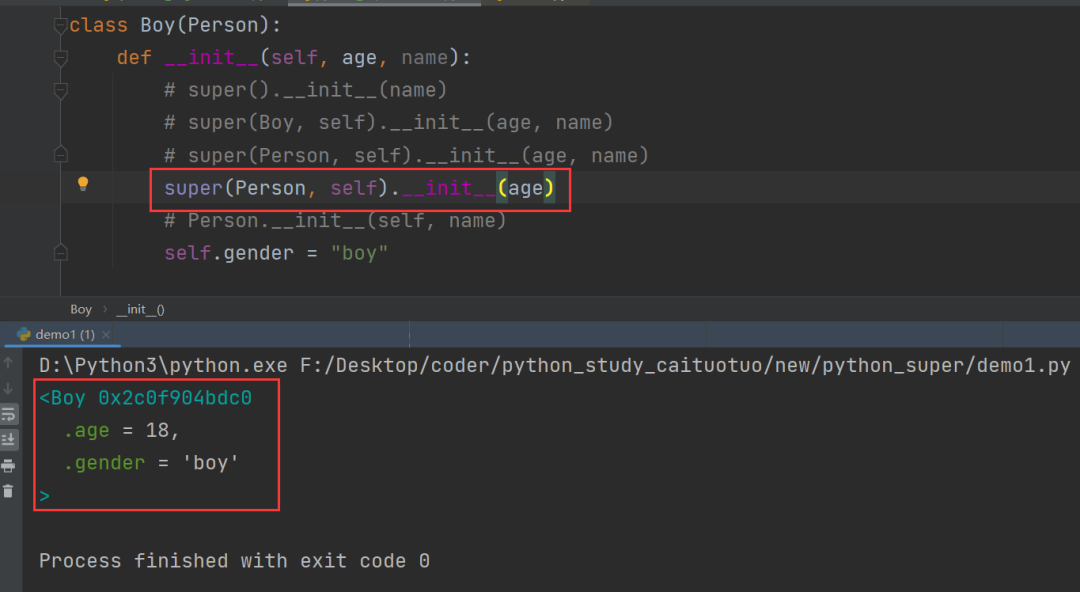The width and height of the screenshot is (1080, 592).
Task: Click 'Process finished with exit code 0'
Action: pos(234,561)
